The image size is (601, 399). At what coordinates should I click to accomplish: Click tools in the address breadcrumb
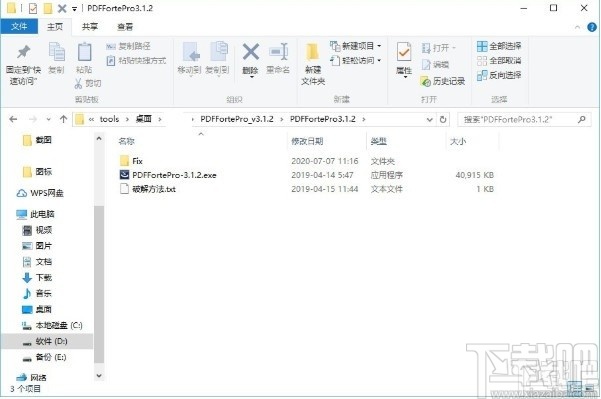click(x=109, y=119)
